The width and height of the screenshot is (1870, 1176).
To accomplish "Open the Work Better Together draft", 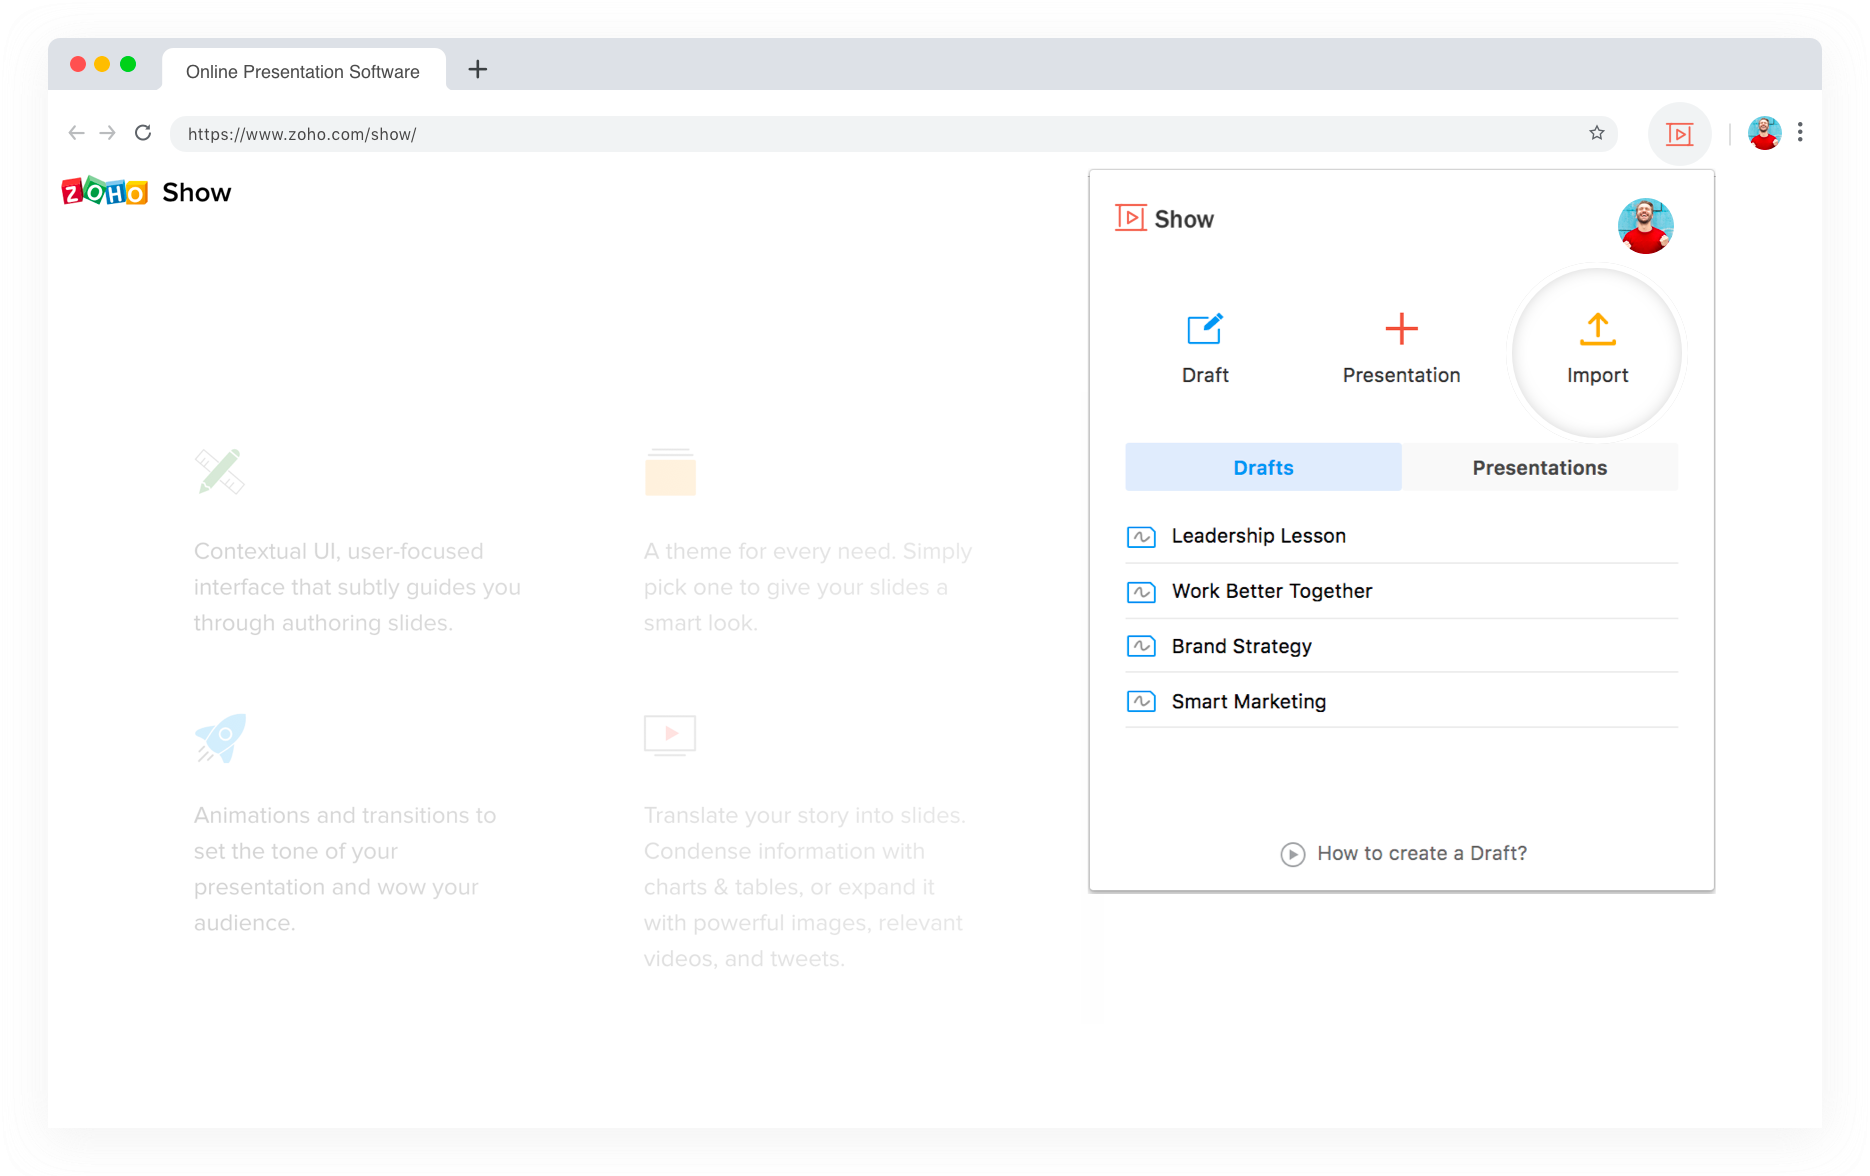I will (1401, 591).
